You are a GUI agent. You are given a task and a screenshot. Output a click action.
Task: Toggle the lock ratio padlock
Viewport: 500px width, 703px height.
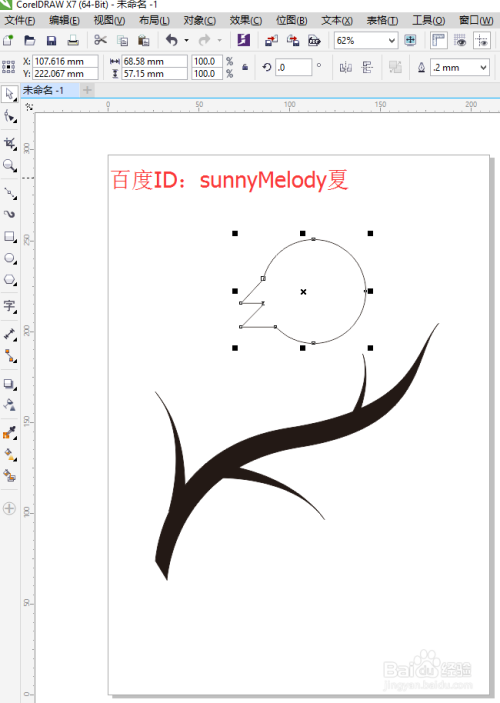tap(245, 67)
